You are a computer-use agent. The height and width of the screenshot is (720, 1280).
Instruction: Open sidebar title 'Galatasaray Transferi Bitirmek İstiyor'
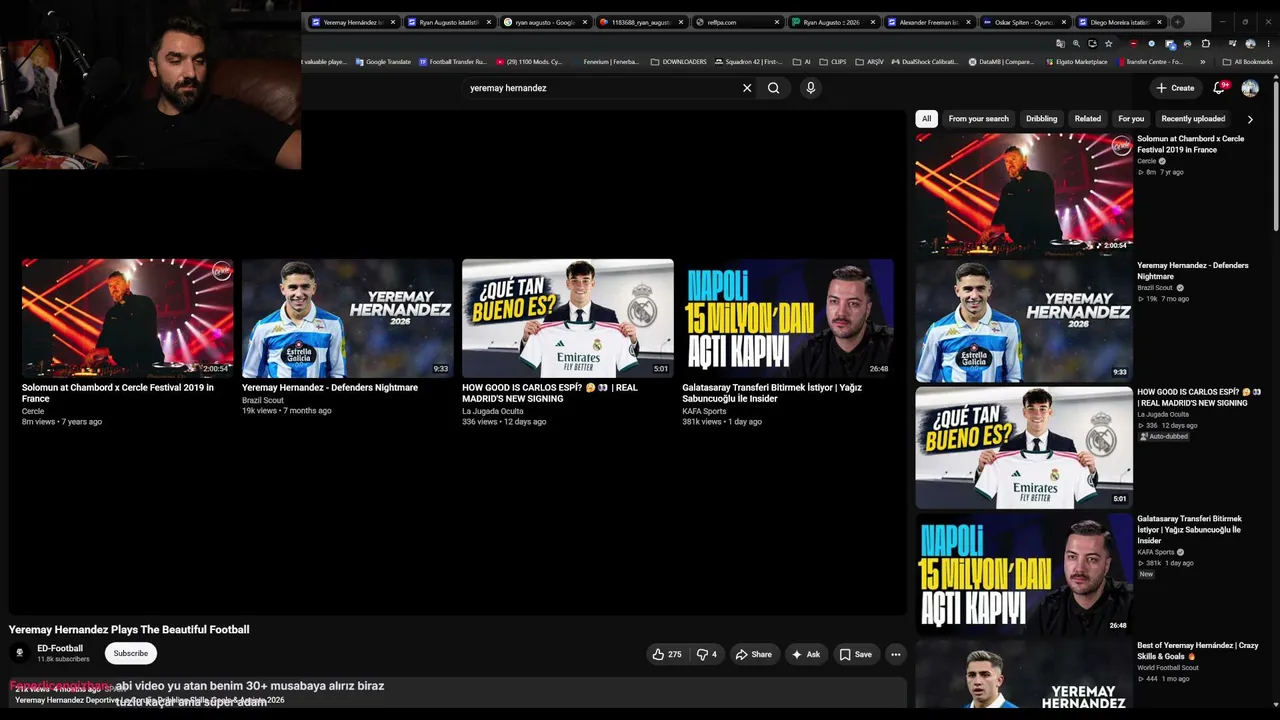click(x=1190, y=530)
